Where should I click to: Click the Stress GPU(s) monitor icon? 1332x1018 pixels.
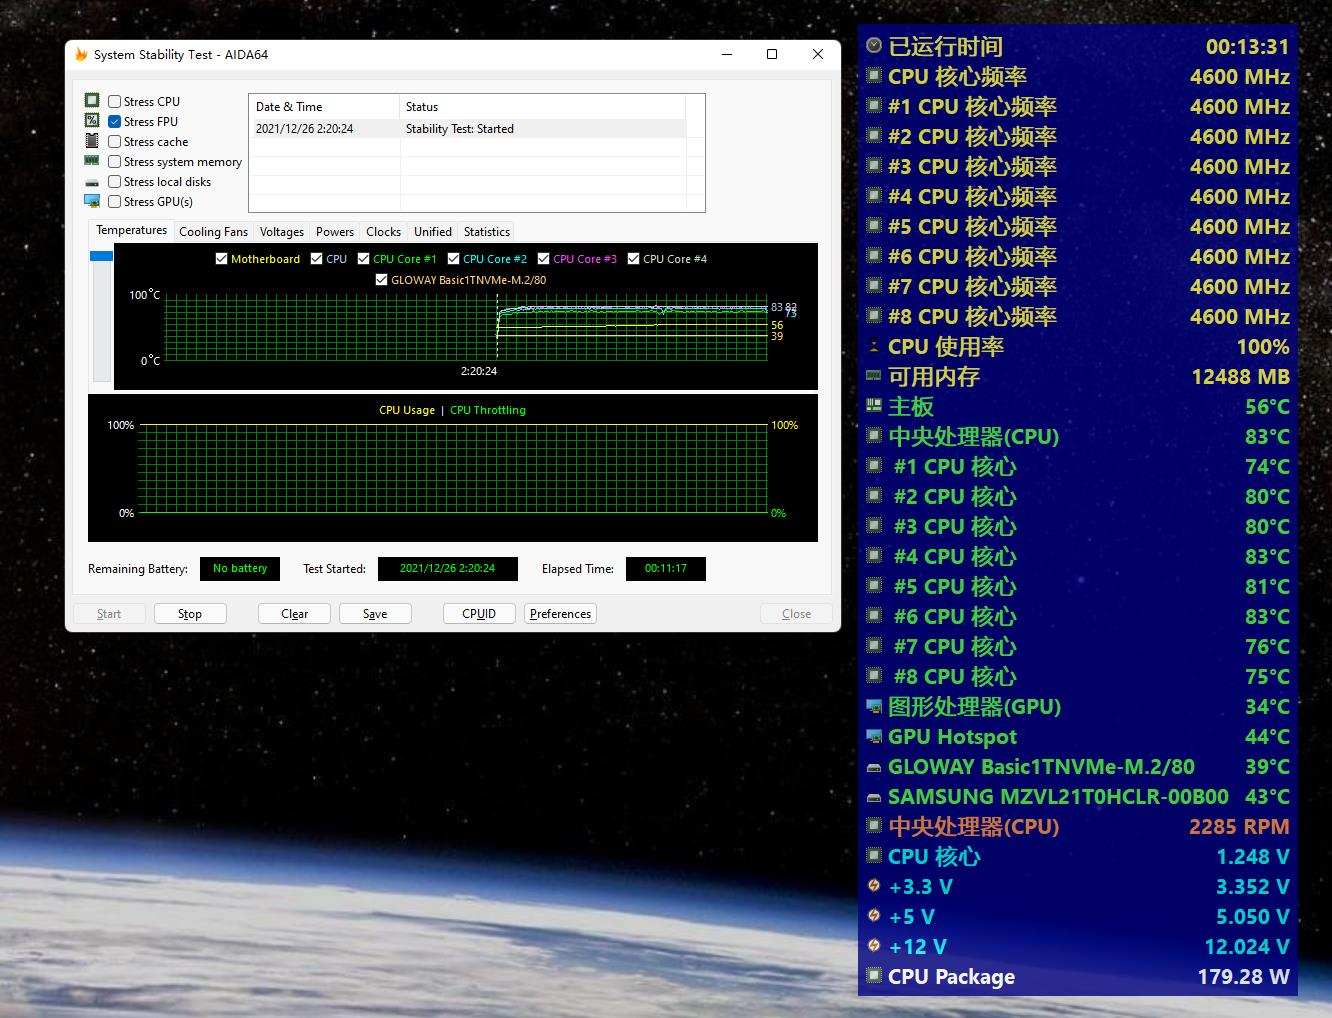click(x=92, y=201)
